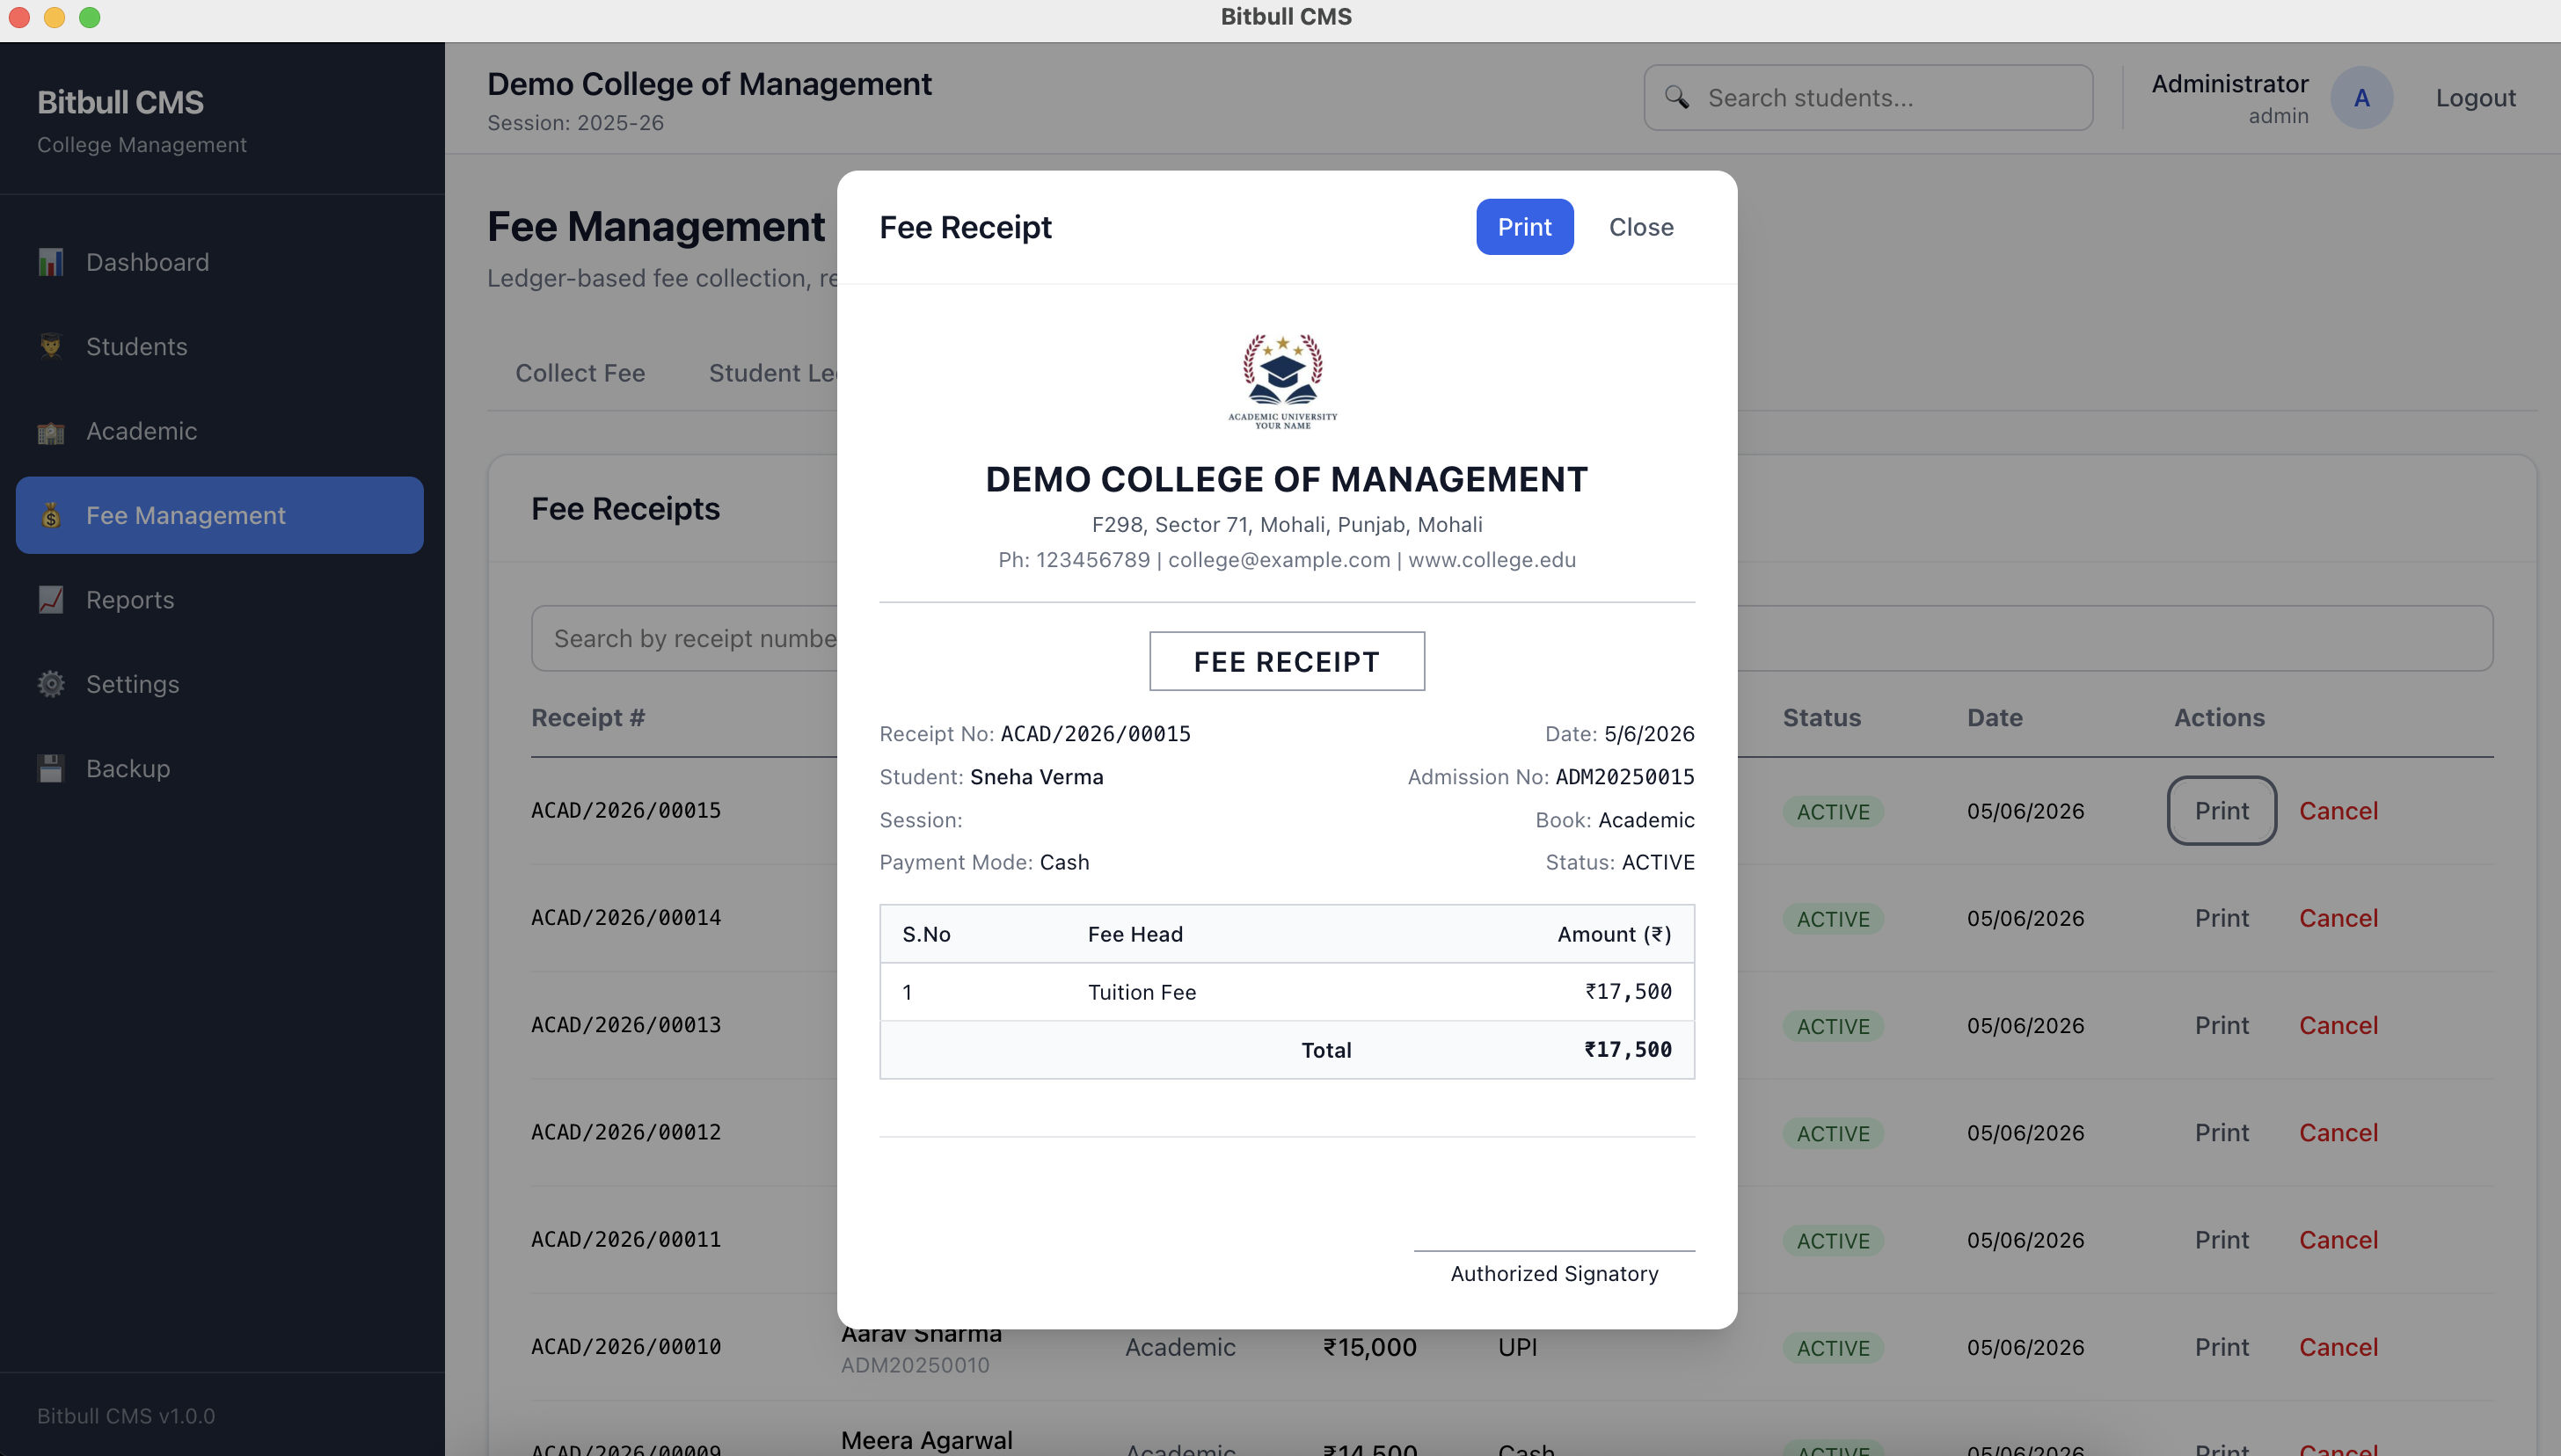Click the Total amount ₹17,500
Image resolution: width=2561 pixels, height=1456 pixels.
pyautogui.click(x=1627, y=1049)
